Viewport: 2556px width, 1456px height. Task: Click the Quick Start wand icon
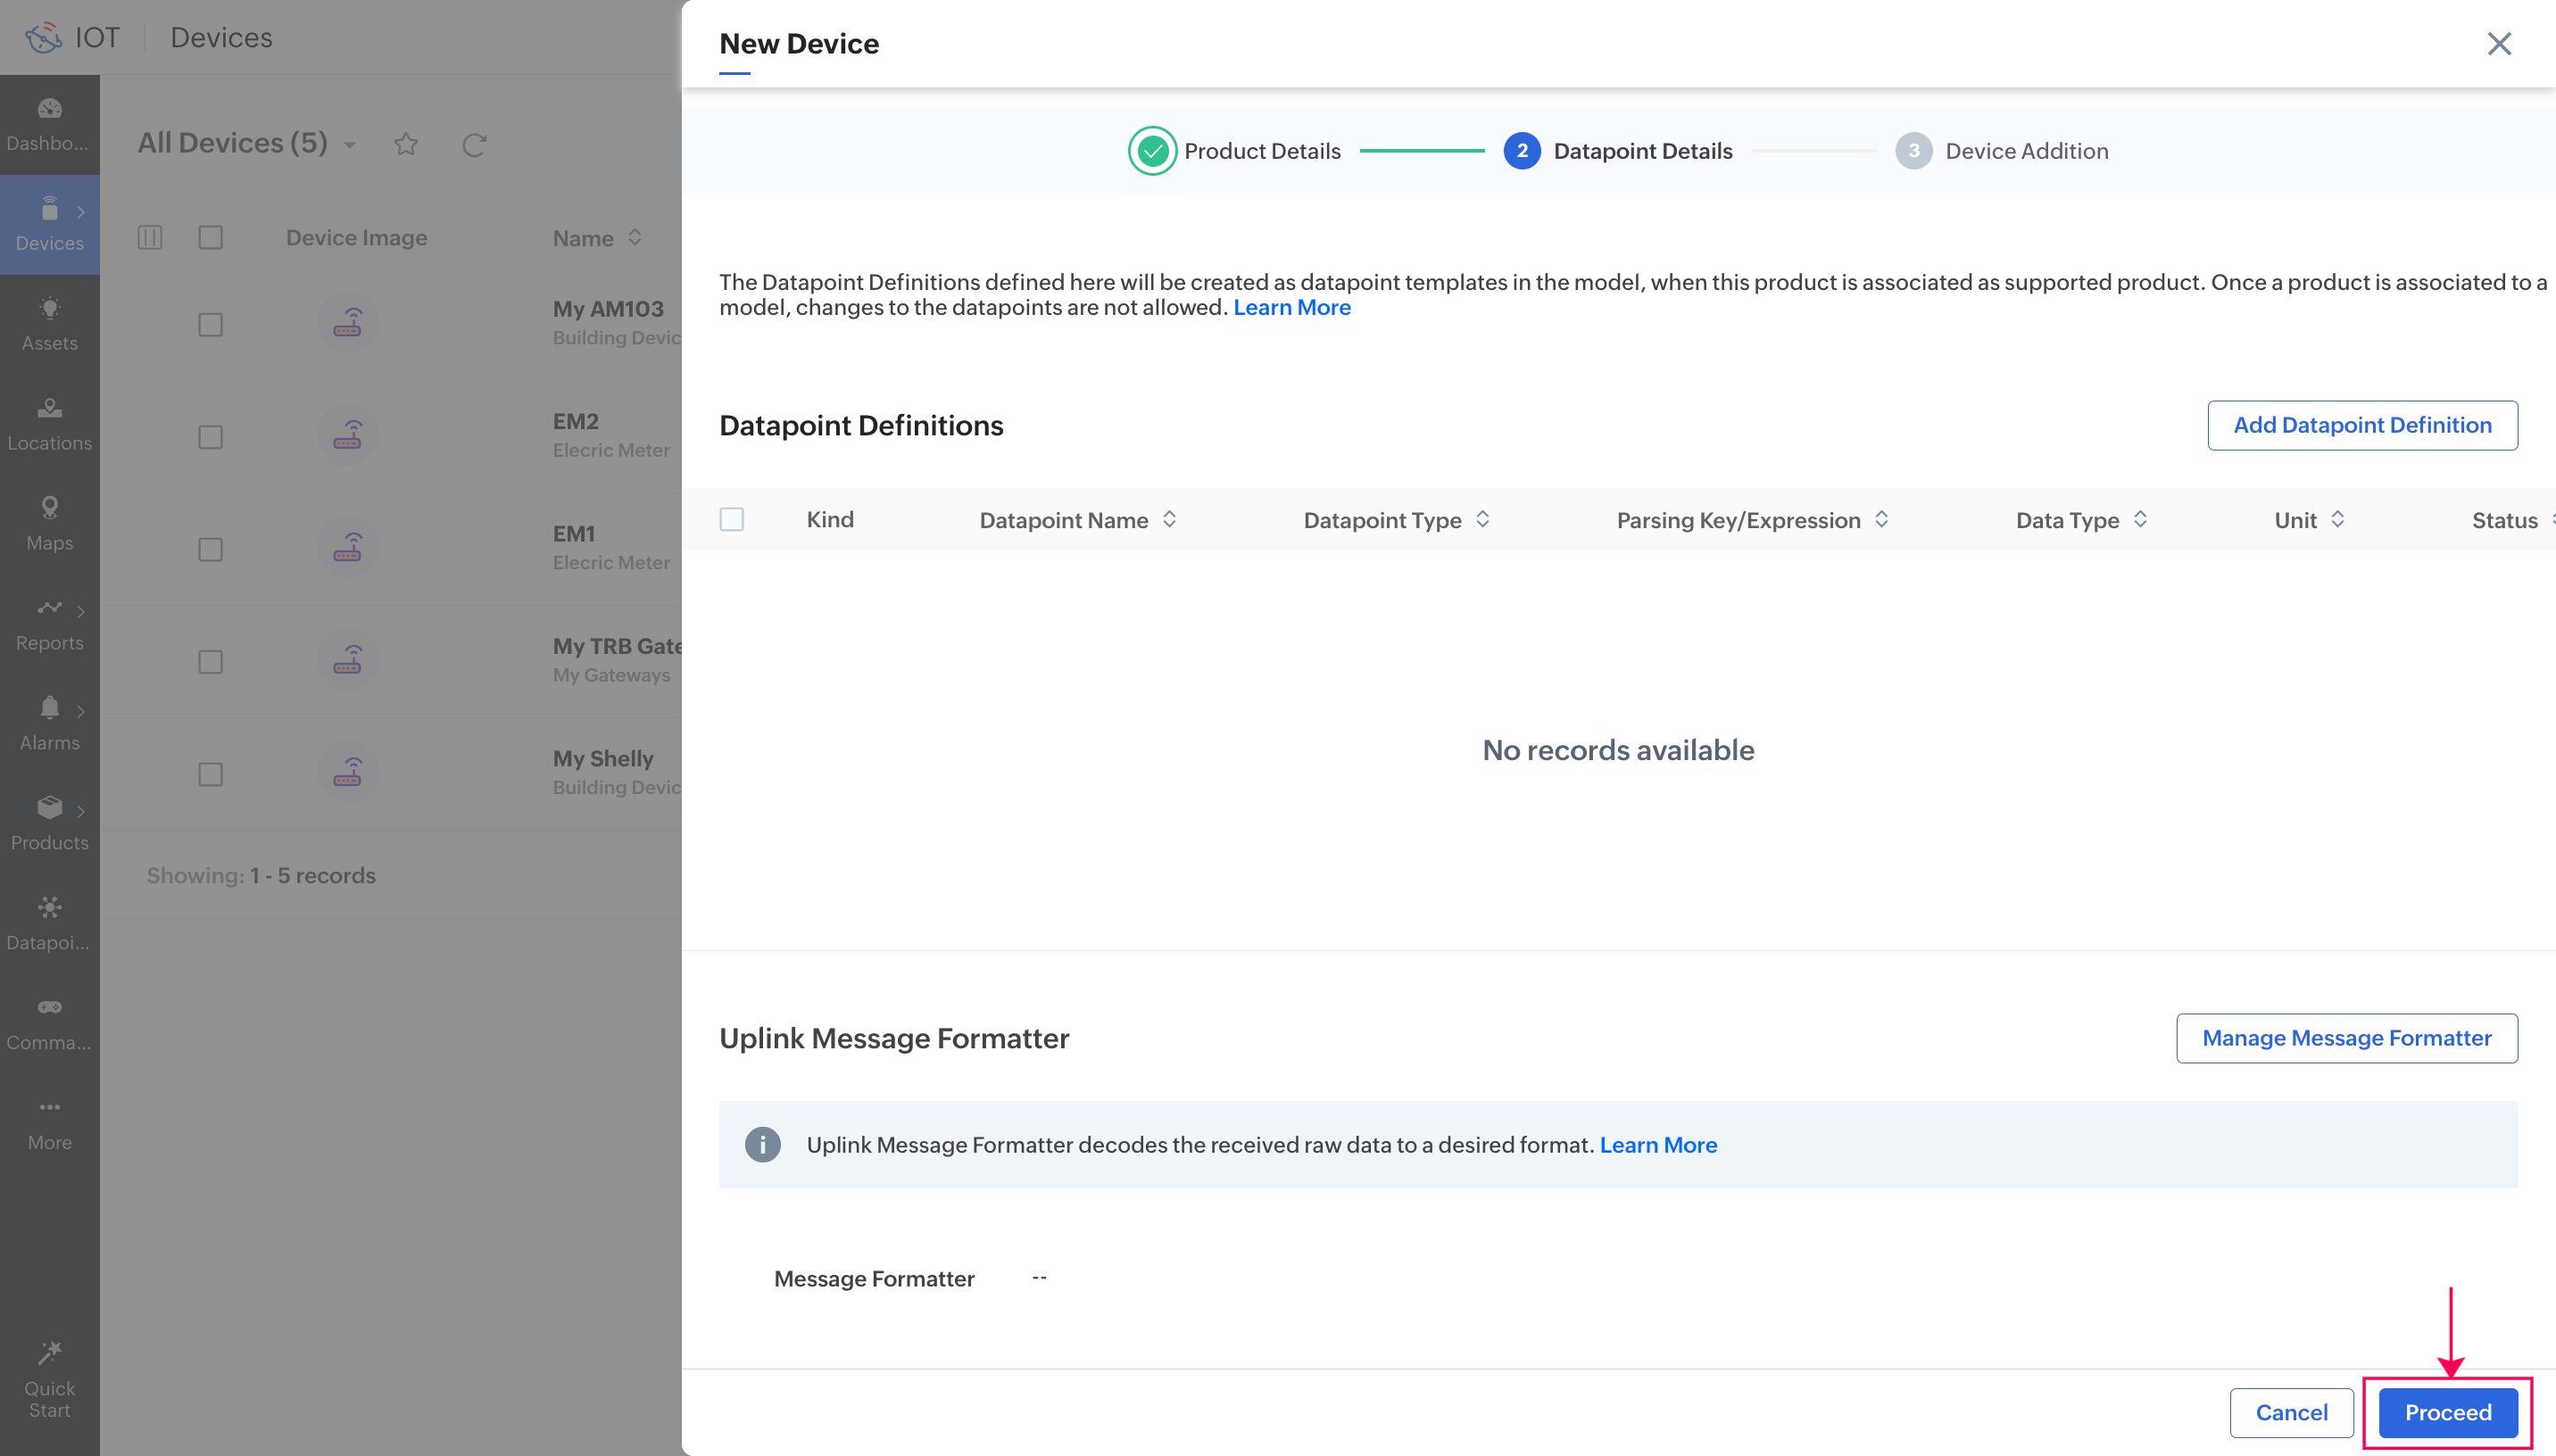tap(49, 1353)
